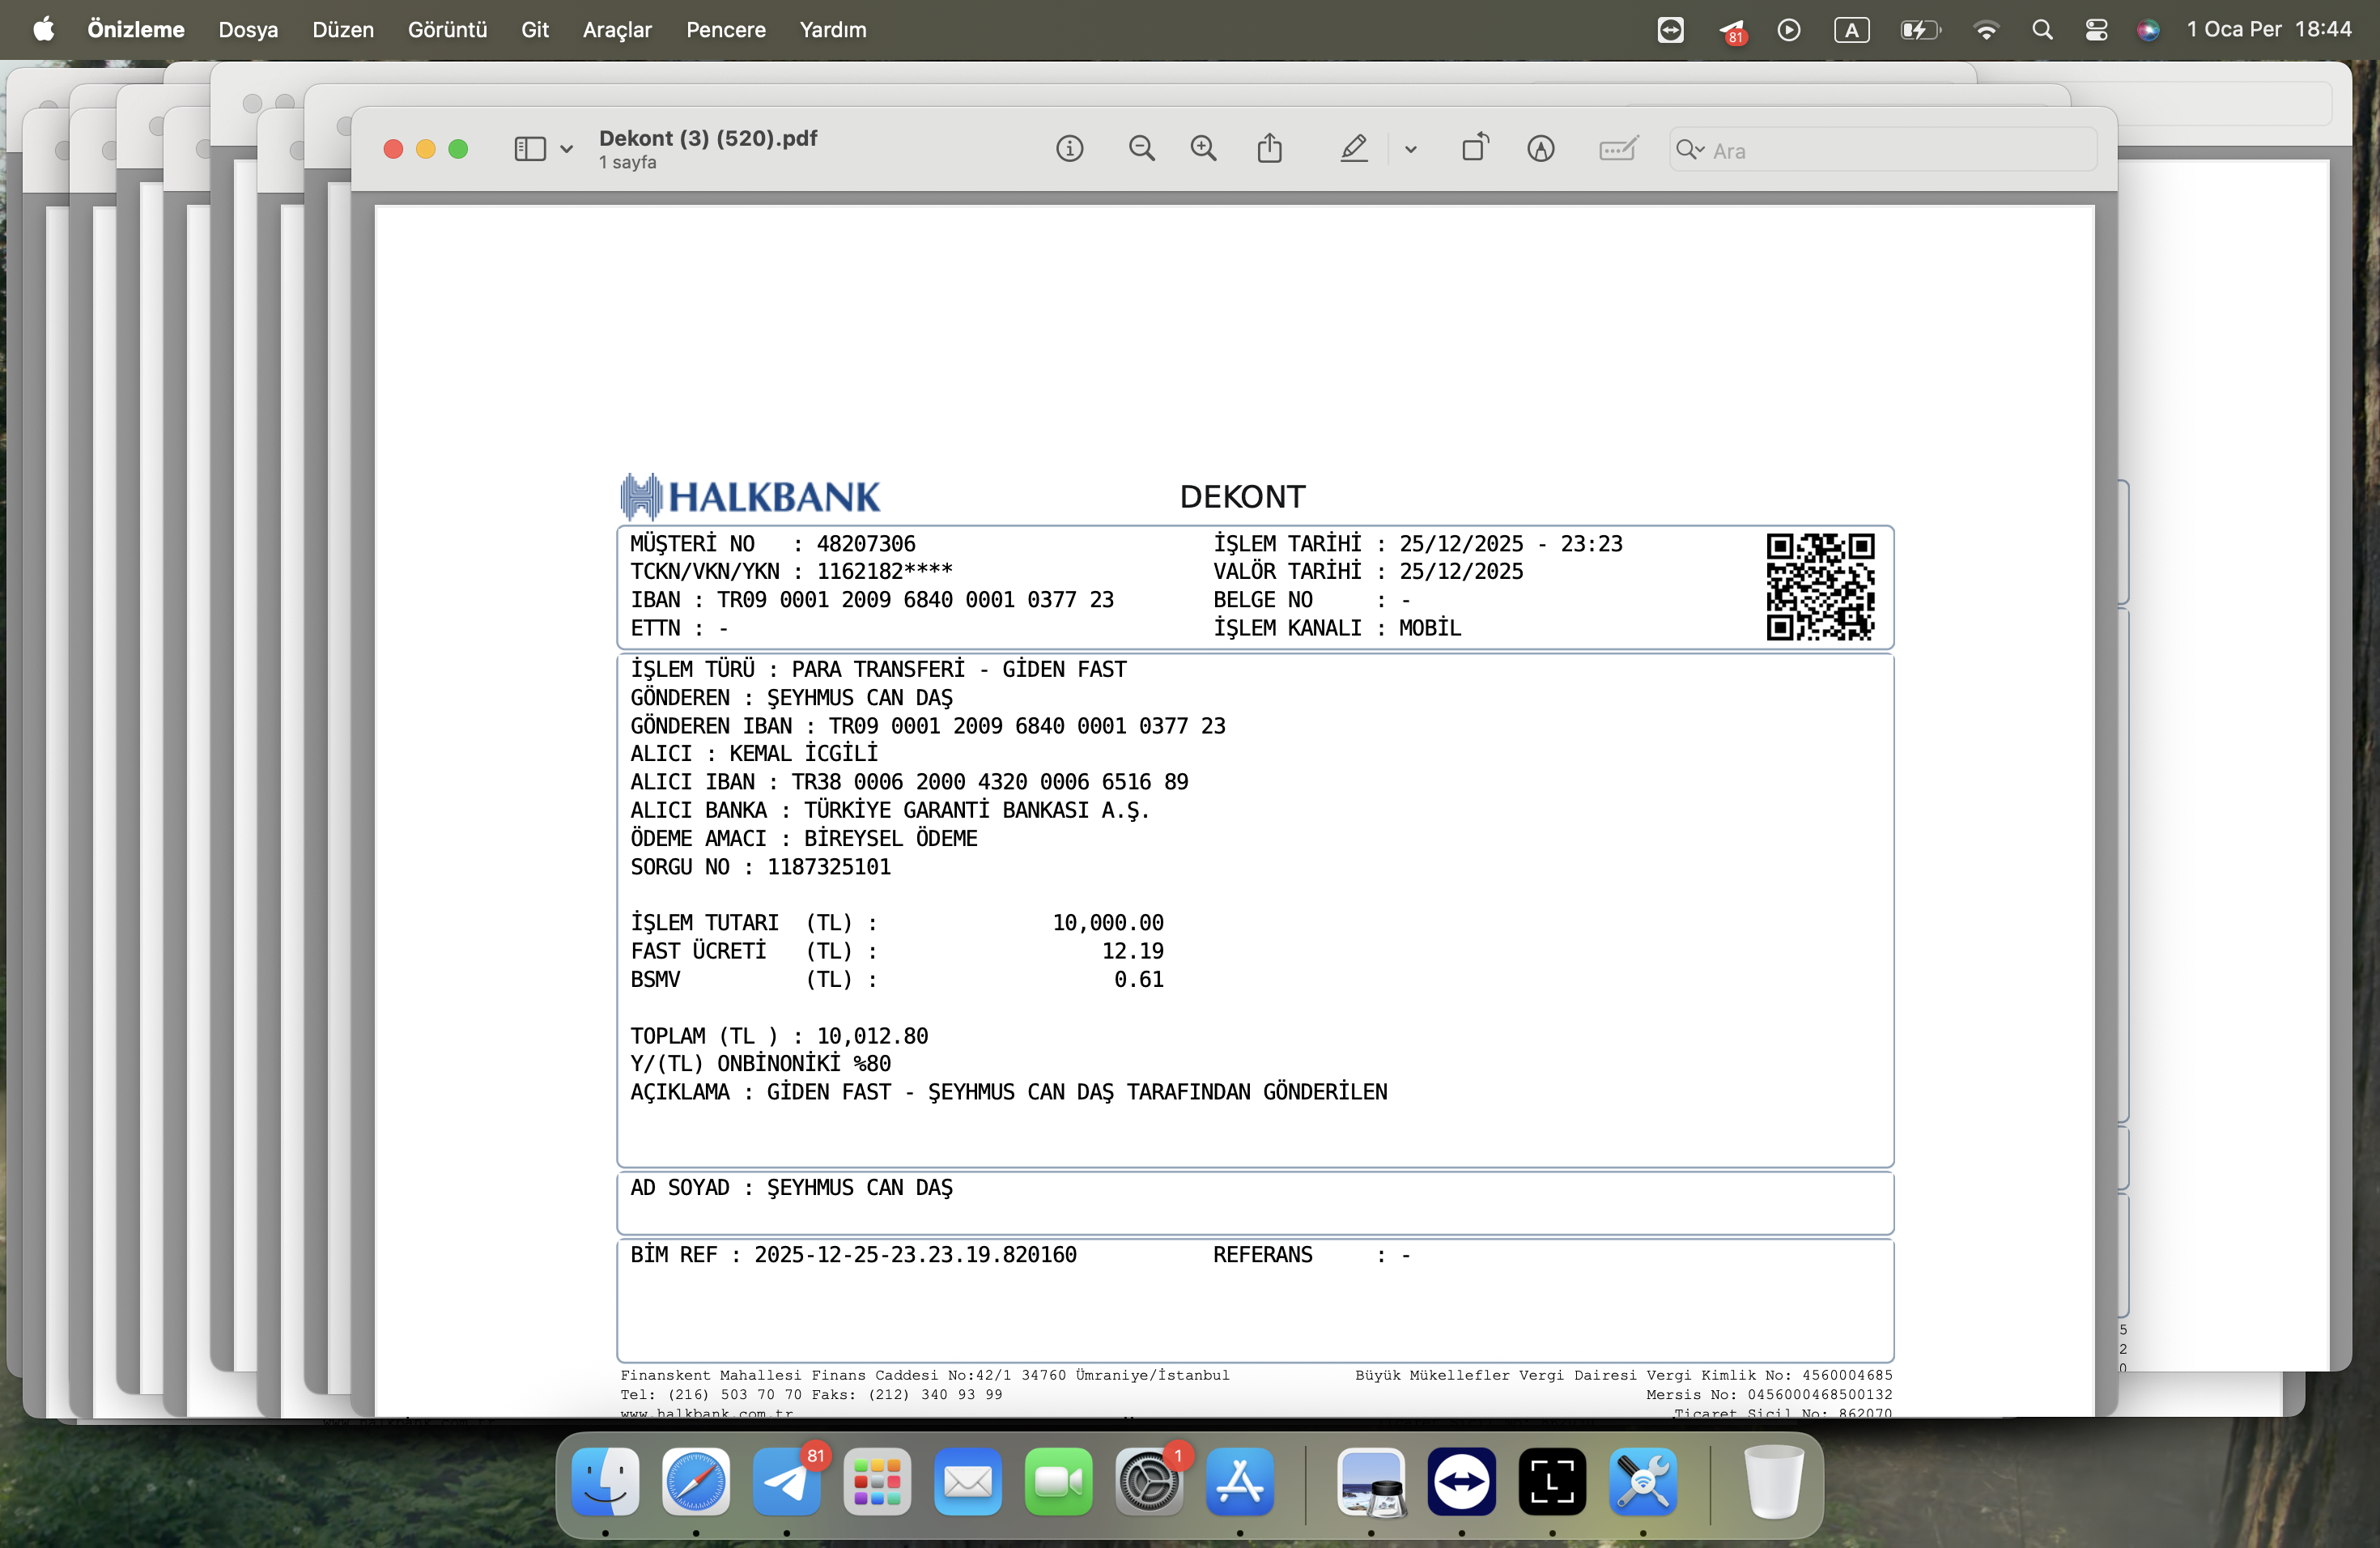Click the Telegram menu bar status icon
Viewport: 2380px width, 1548px height.
[x=1733, y=31]
